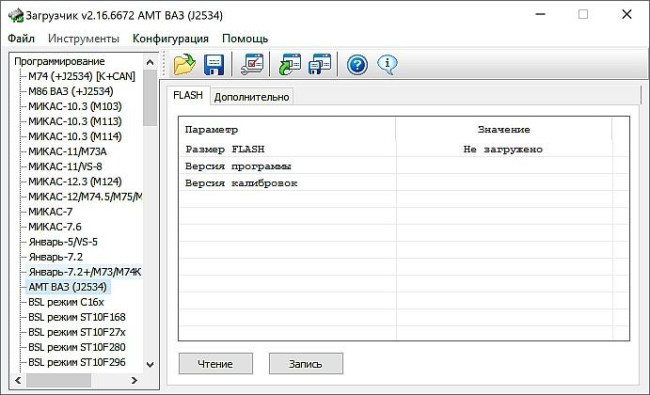This screenshot has height=395, width=650.
Task: Click the Размер FLASH row label
Action: coord(225,149)
